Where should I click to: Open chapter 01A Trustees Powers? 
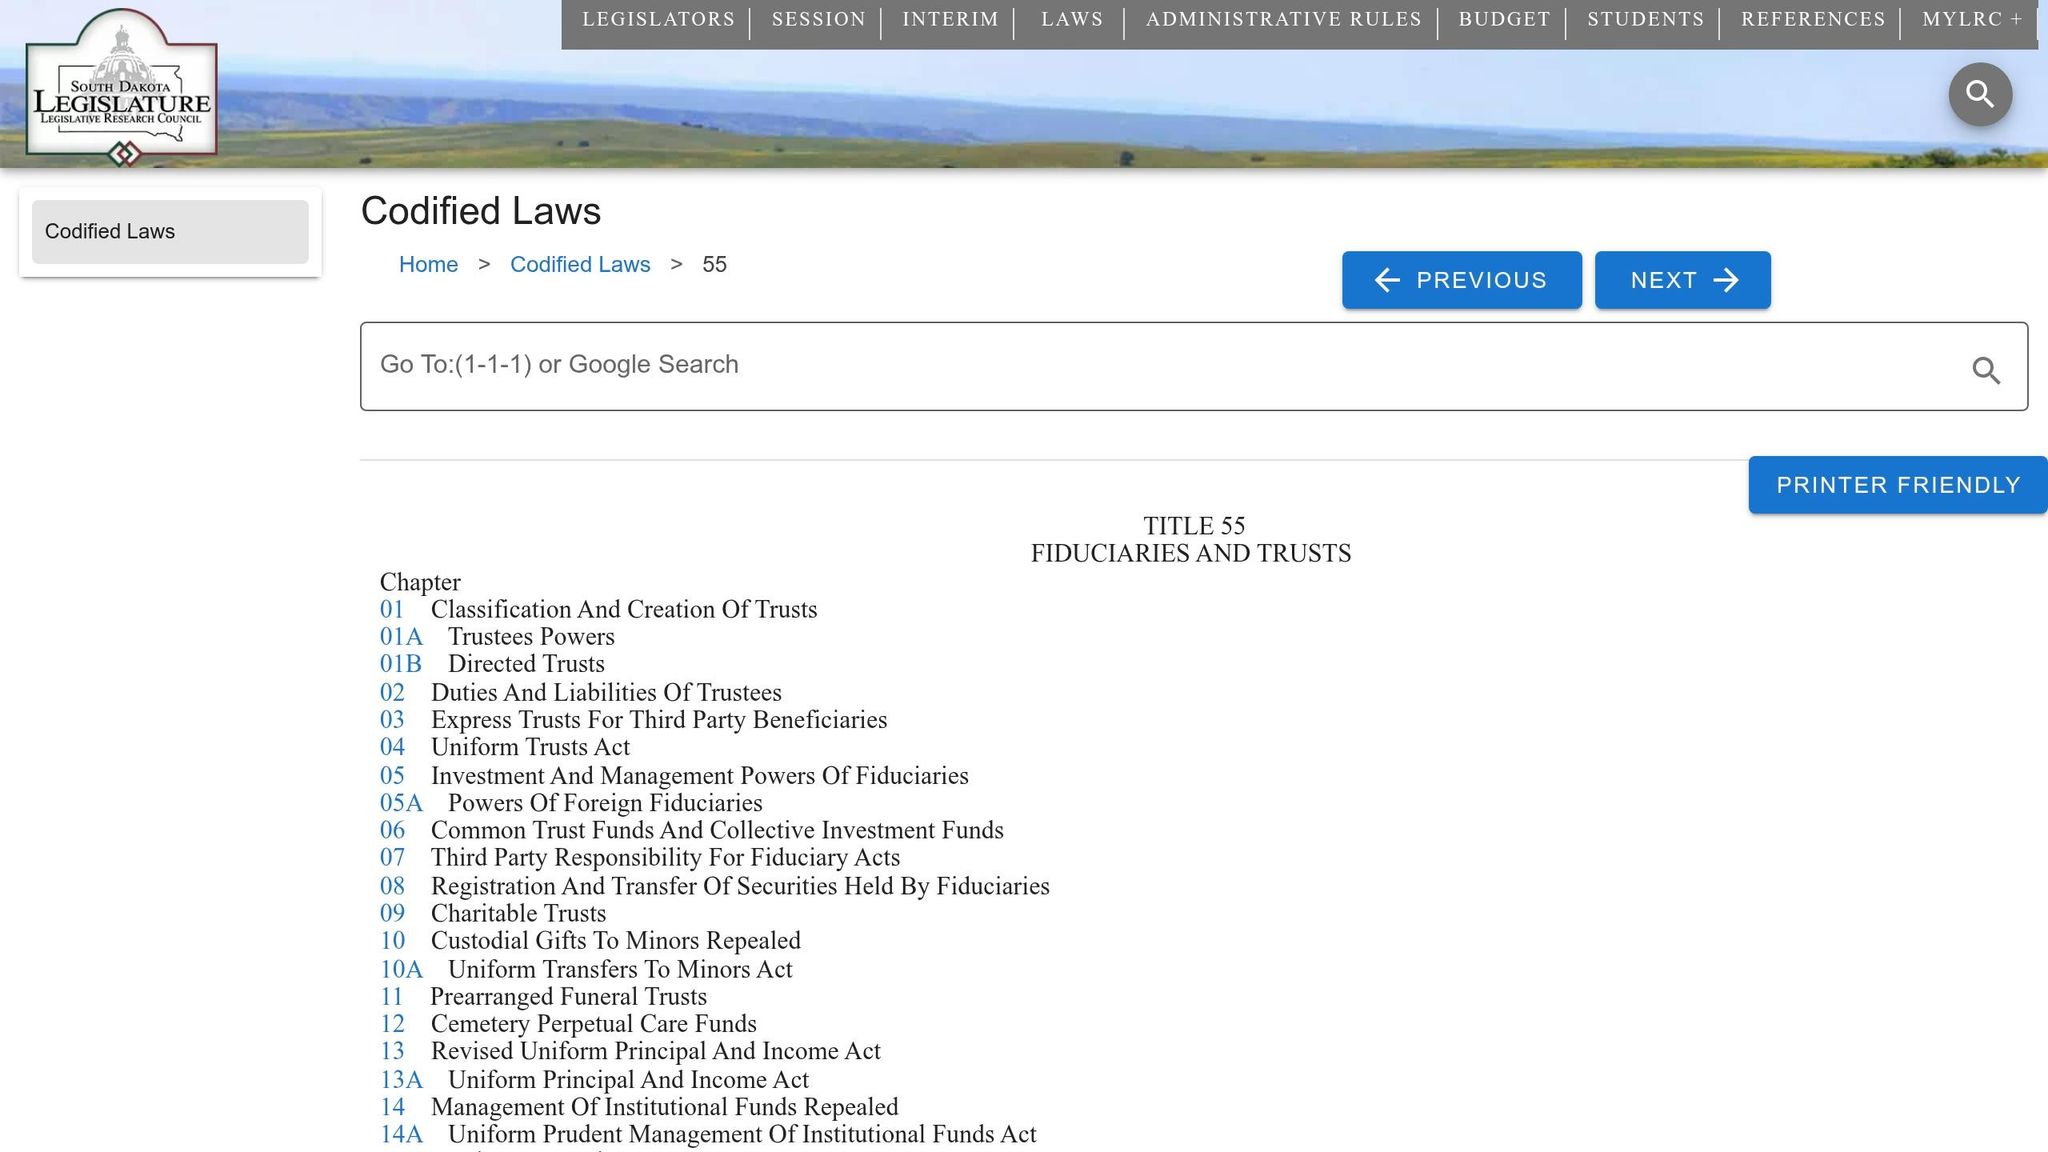(401, 637)
